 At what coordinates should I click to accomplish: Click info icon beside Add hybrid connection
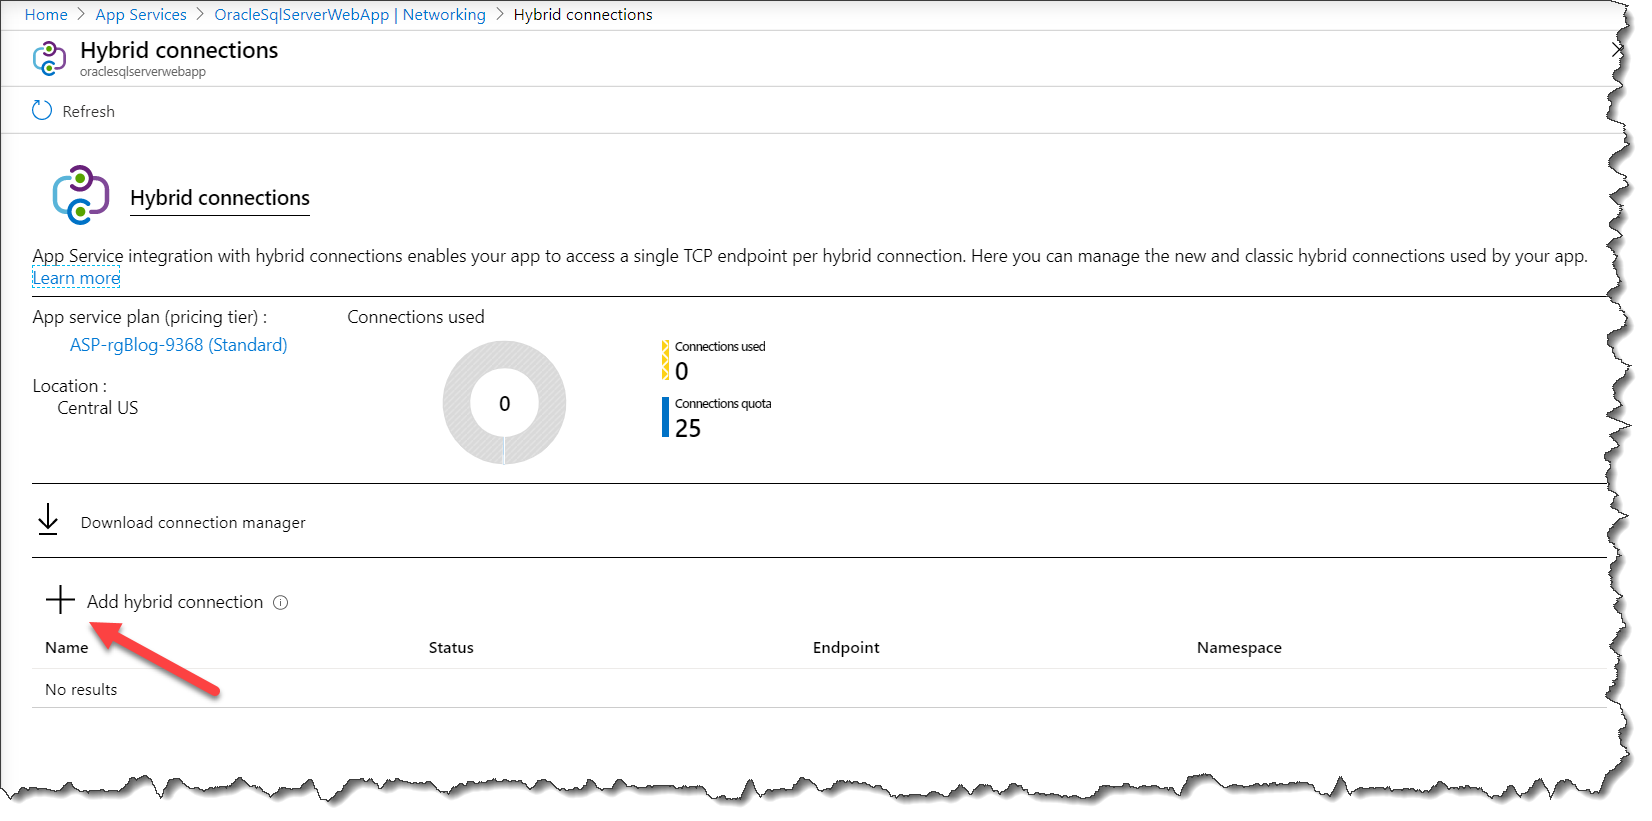tap(281, 602)
